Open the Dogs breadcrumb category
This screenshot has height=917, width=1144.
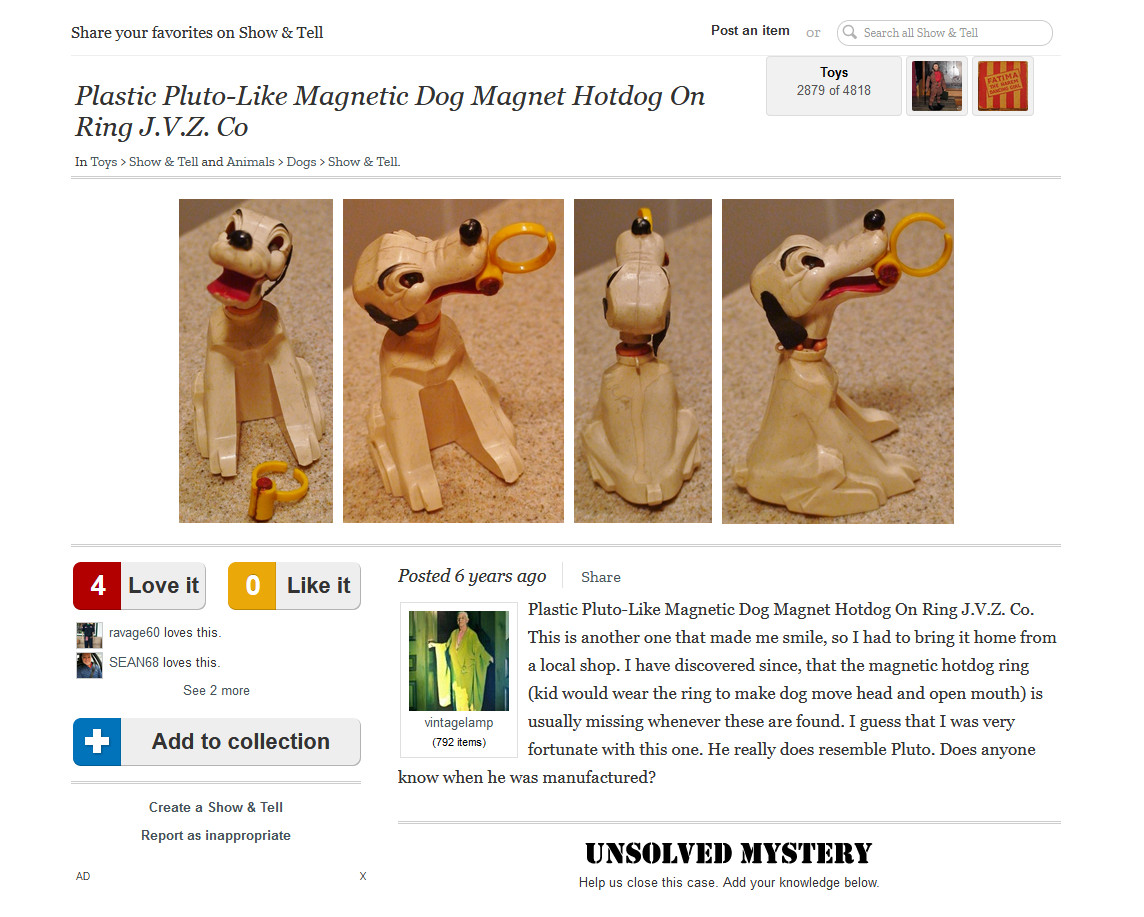pyautogui.click(x=301, y=162)
